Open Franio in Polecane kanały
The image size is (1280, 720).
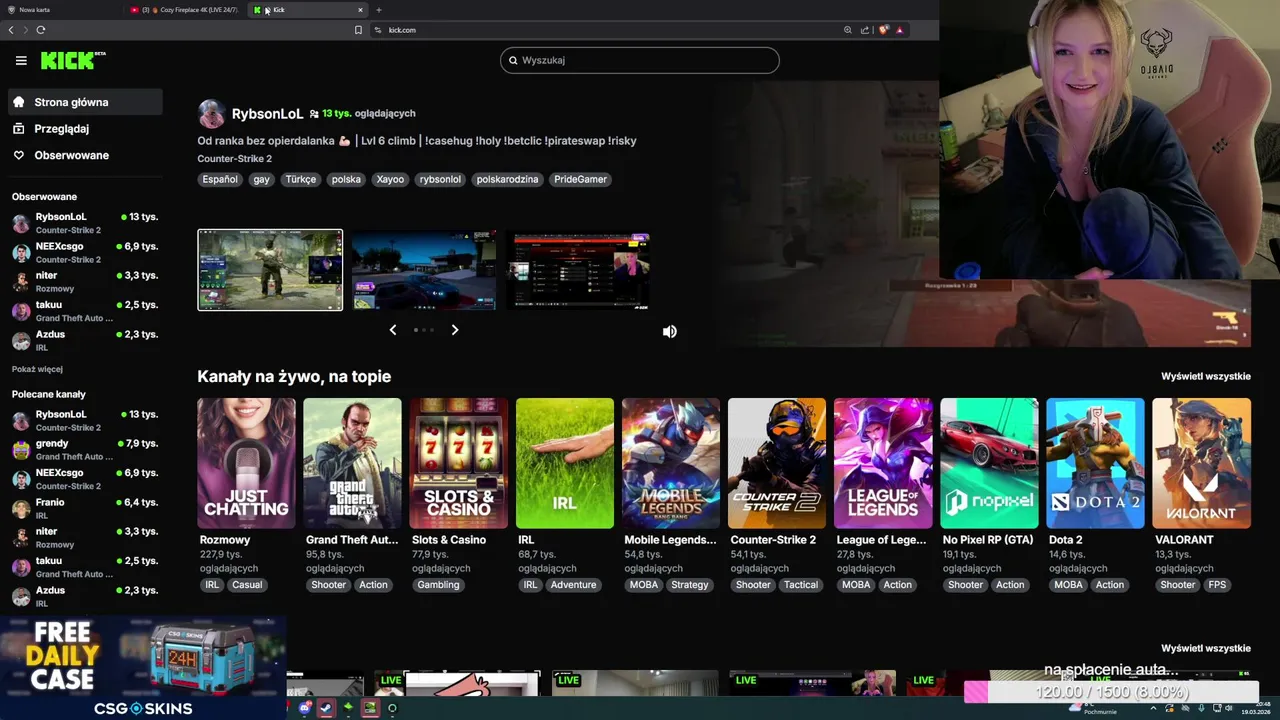click(85, 508)
